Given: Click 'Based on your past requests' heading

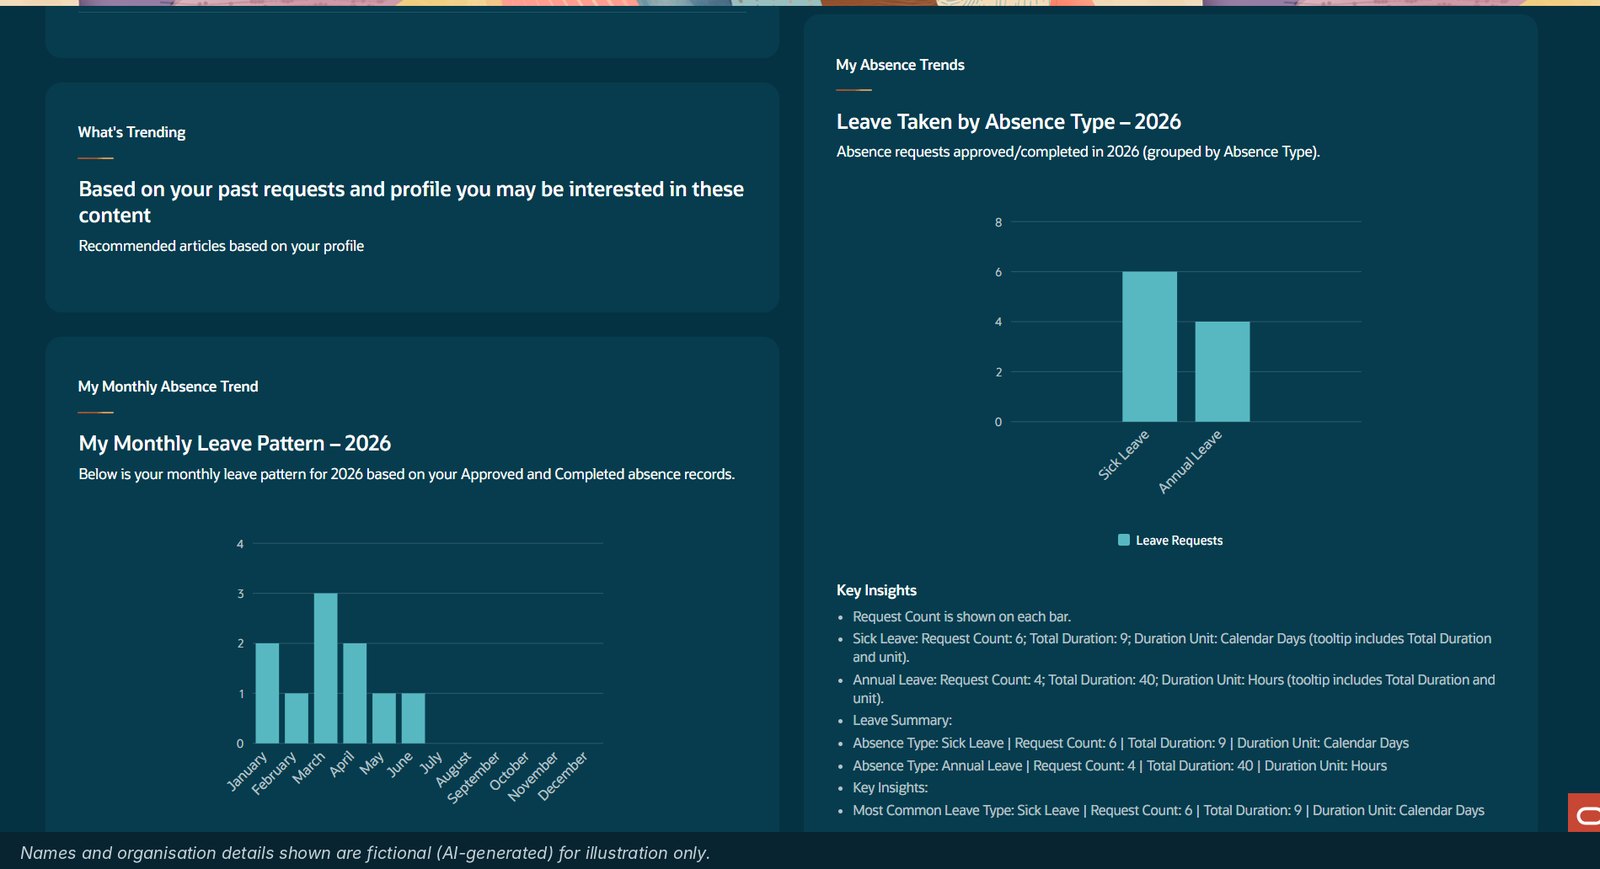Looking at the screenshot, I should (411, 202).
